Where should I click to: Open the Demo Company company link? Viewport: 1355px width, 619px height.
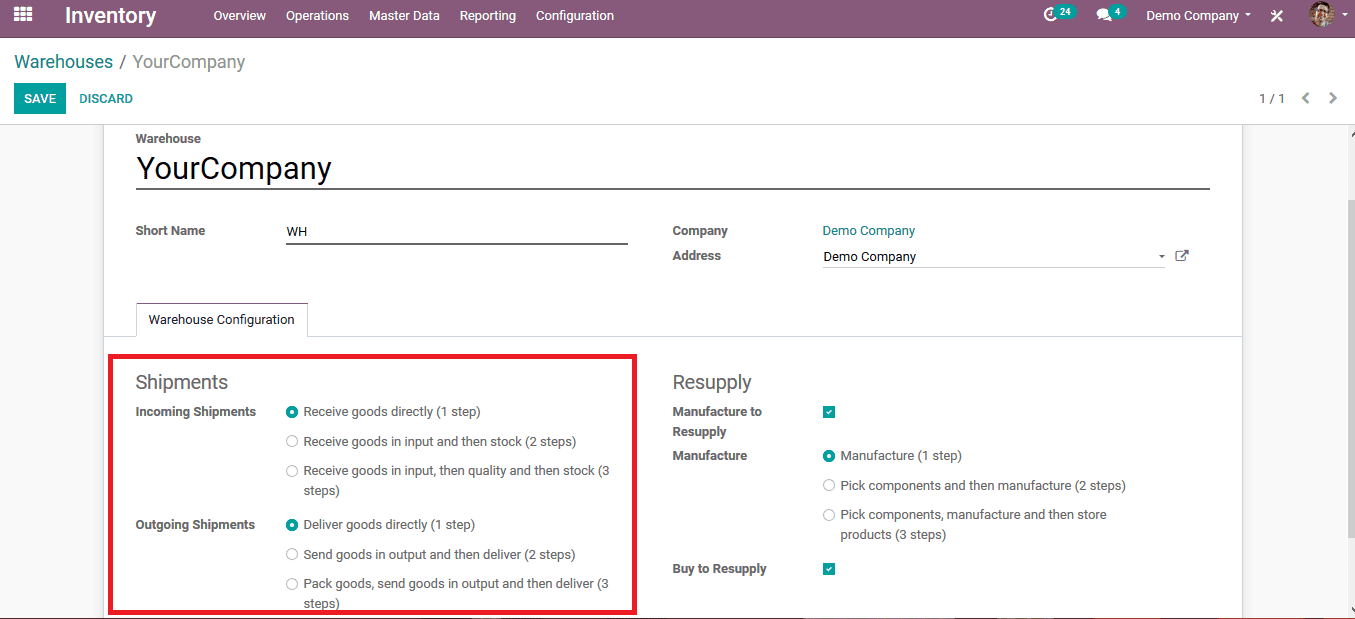click(869, 231)
